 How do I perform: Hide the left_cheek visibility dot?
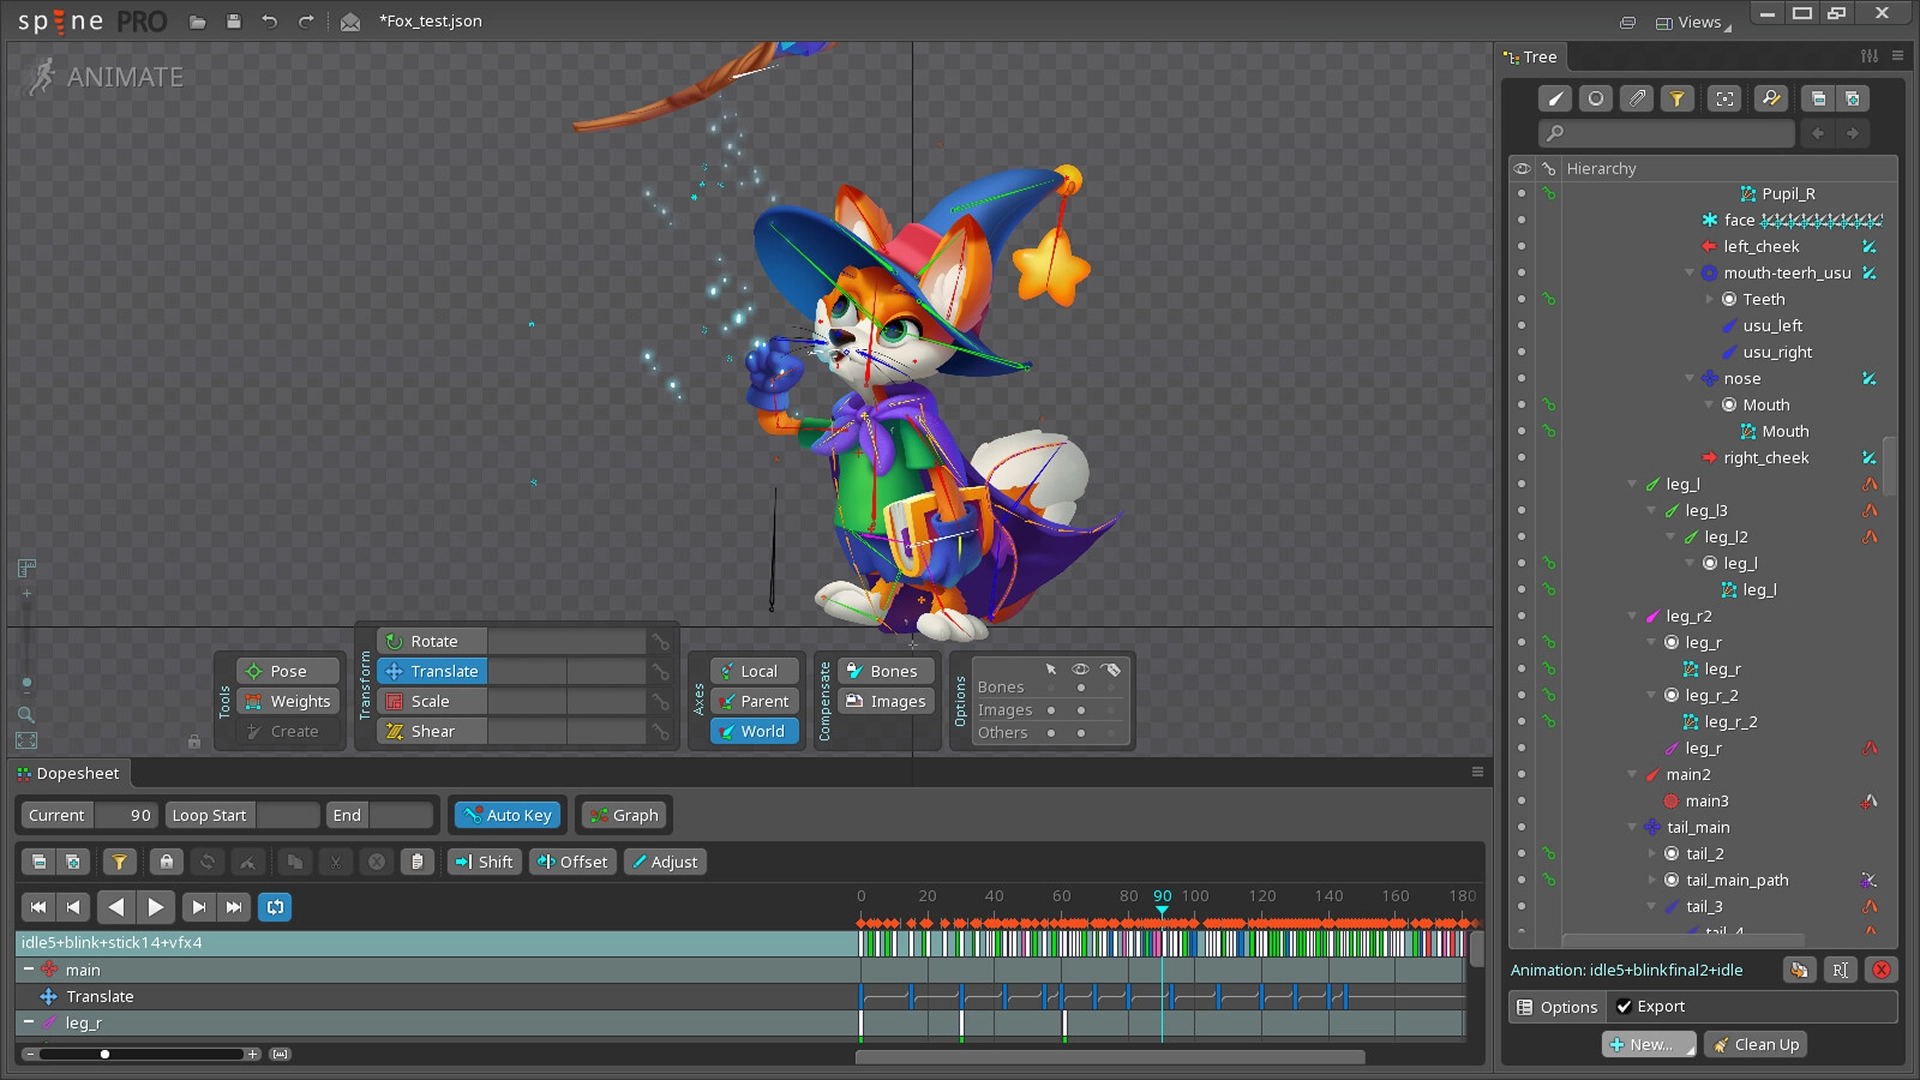click(x=1522, y=246)
